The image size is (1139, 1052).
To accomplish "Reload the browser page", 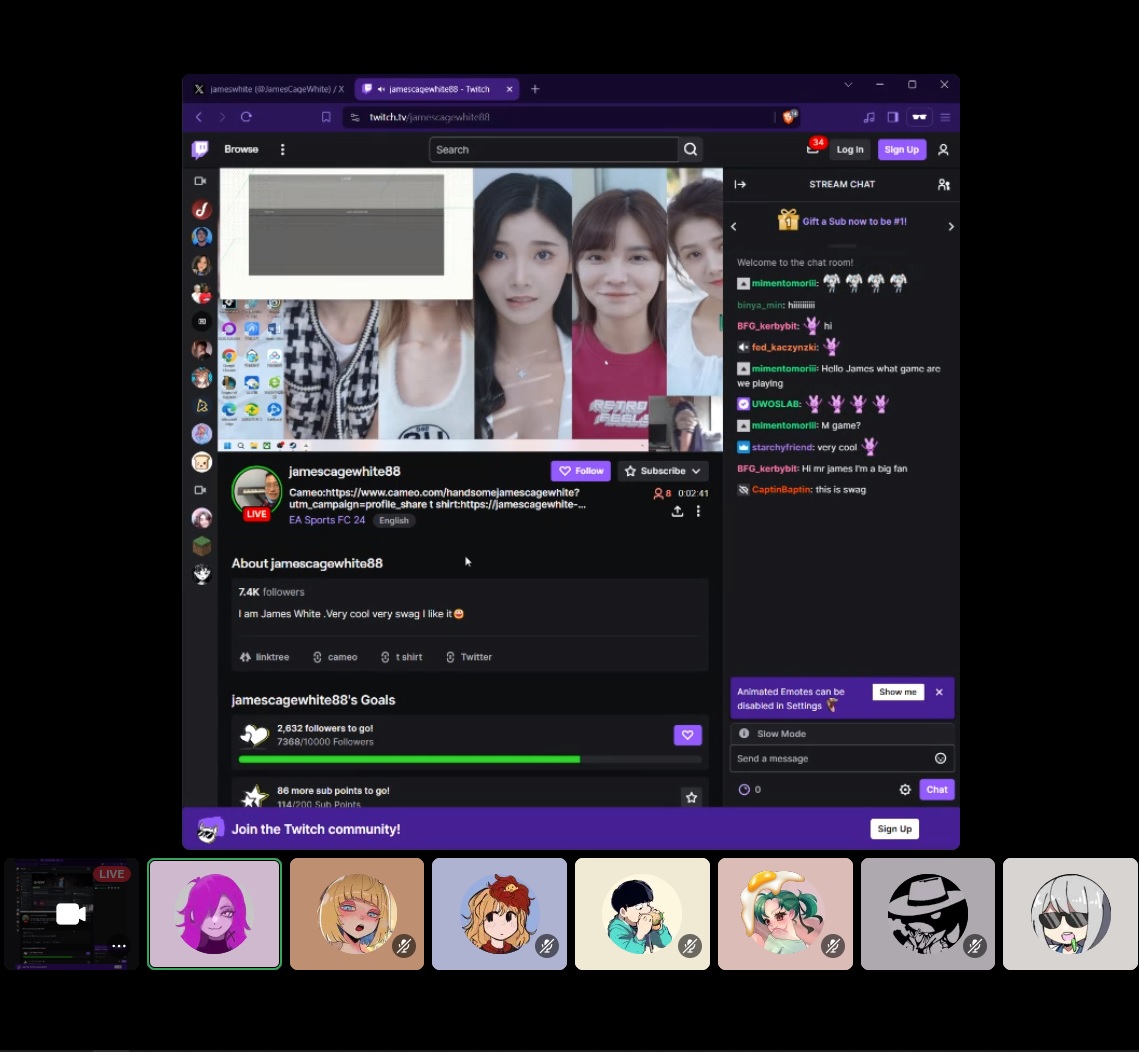I will (246, 117).
